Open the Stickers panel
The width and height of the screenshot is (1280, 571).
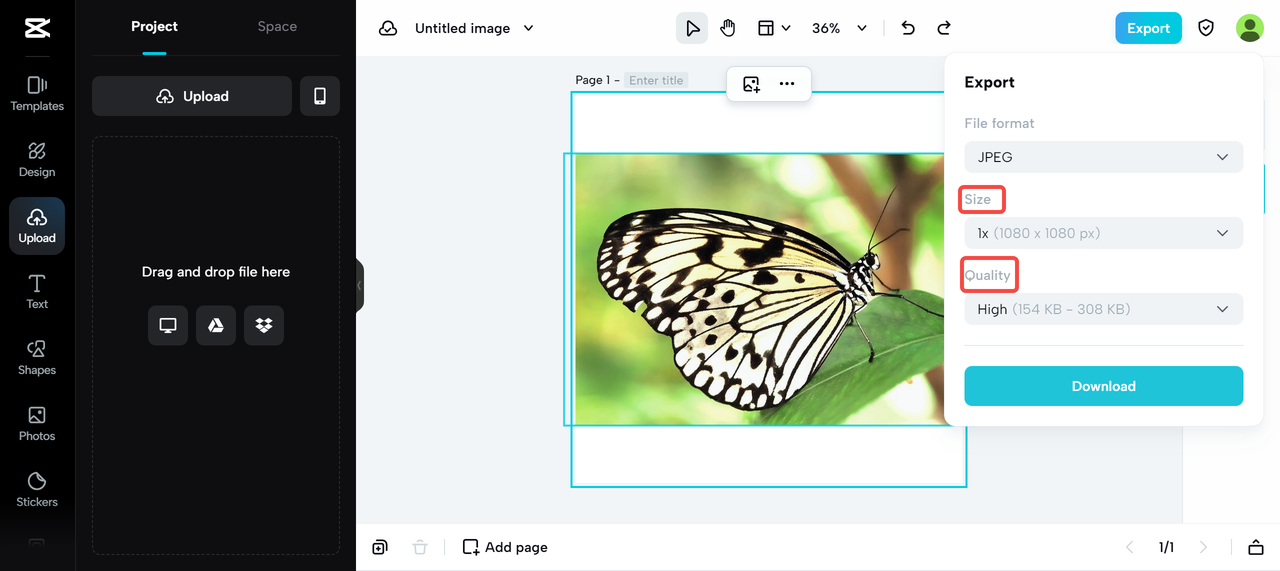tap(37, 490)
